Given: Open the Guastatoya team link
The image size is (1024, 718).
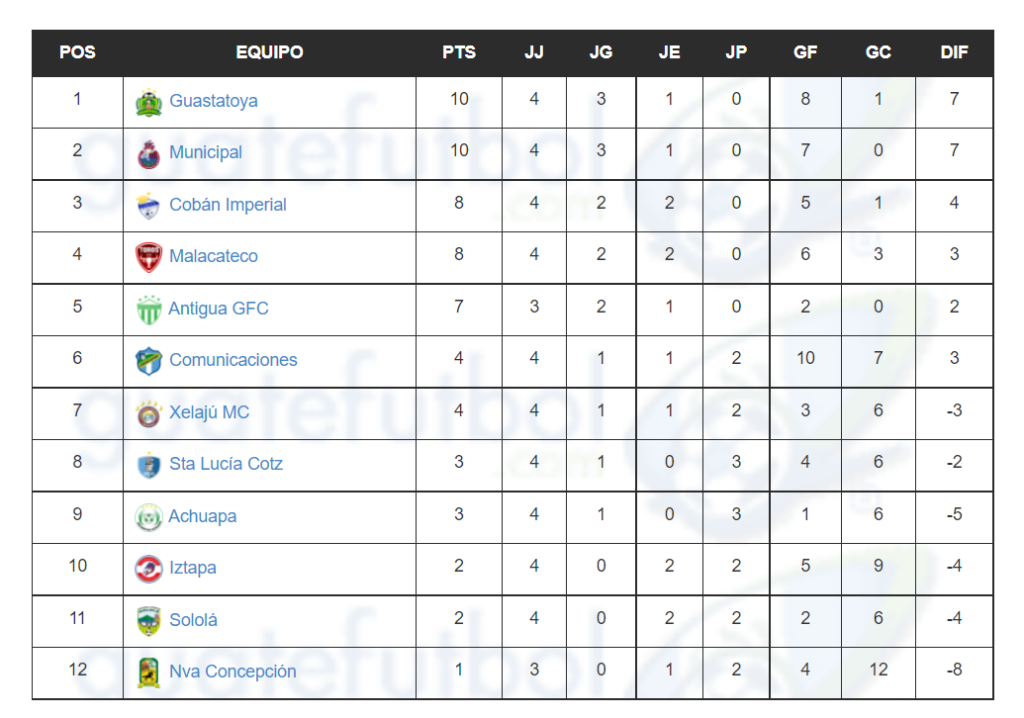Looking at the screenshot, I should (213, 101).
